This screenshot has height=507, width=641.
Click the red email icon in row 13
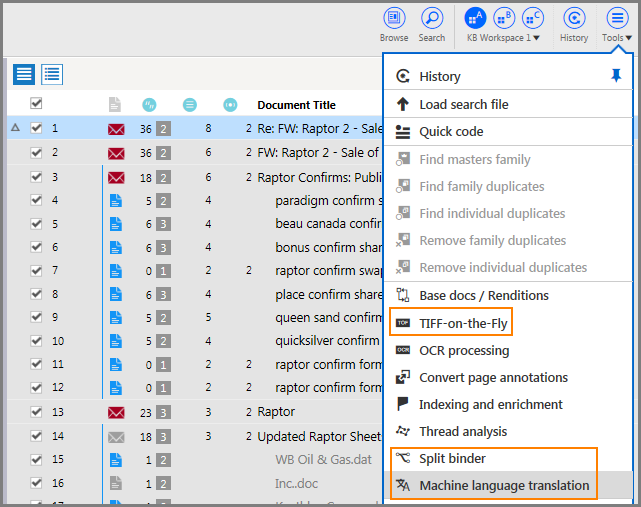pos(116,413)
